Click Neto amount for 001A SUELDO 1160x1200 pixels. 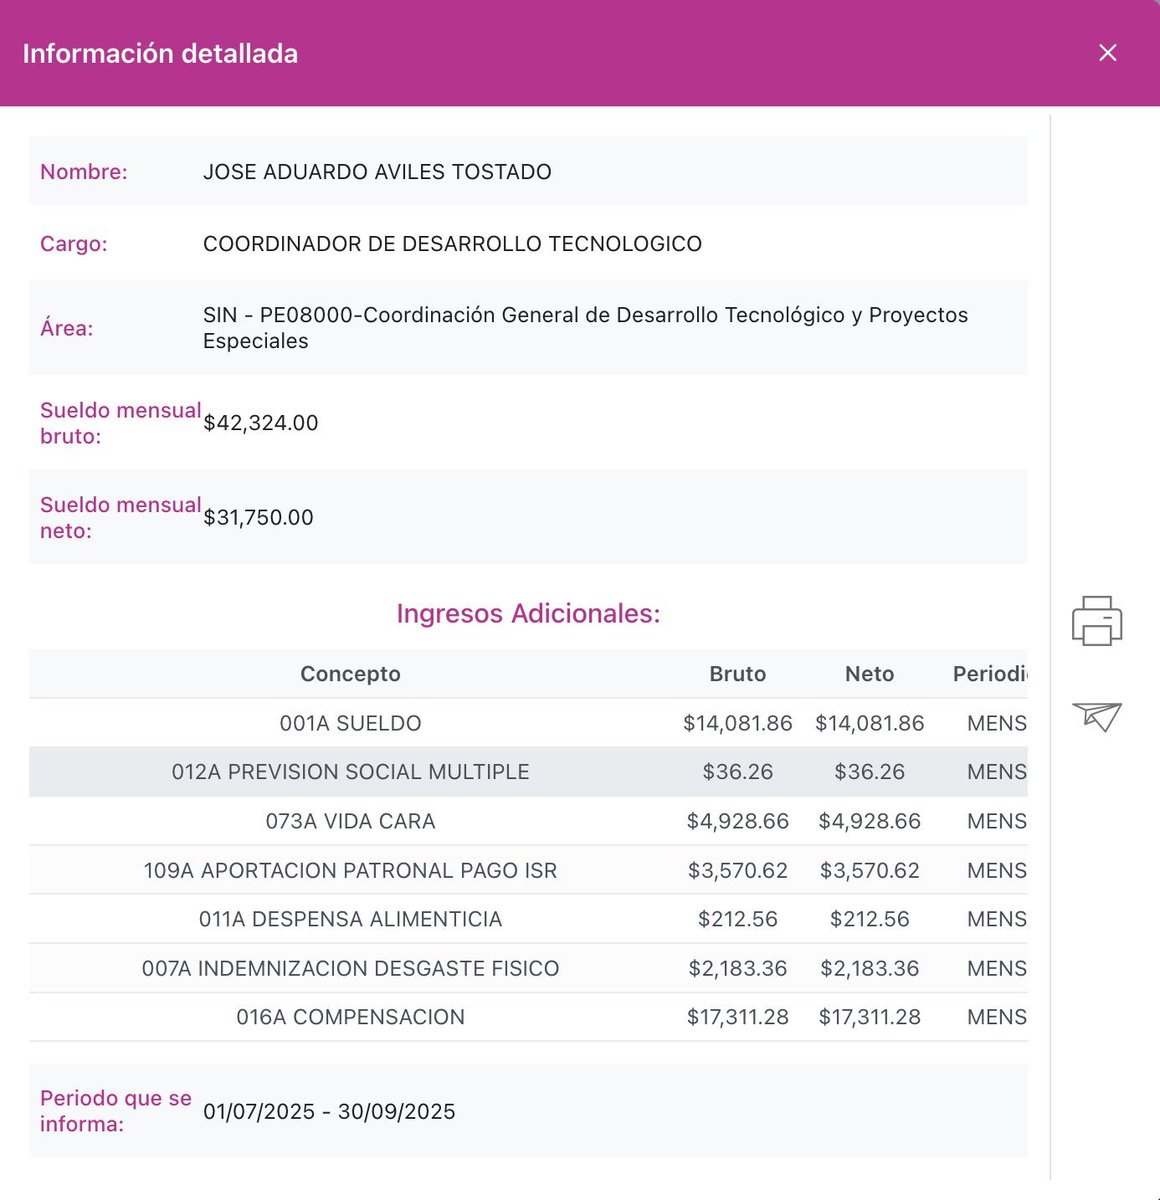pos(870,723)
